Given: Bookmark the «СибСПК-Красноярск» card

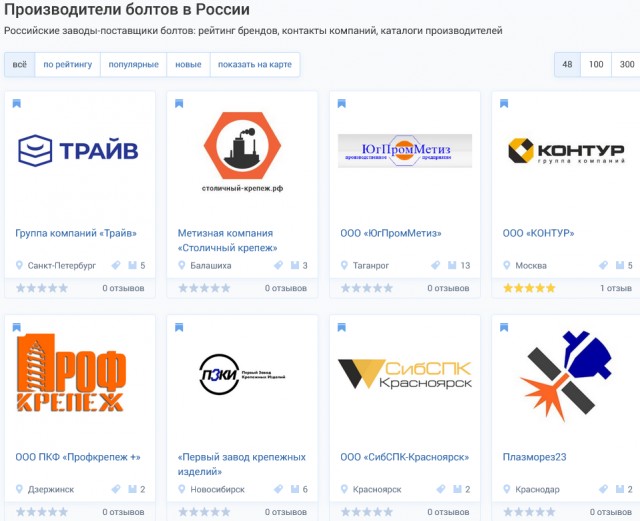Looking at the screenshot, I should [342, 327].
